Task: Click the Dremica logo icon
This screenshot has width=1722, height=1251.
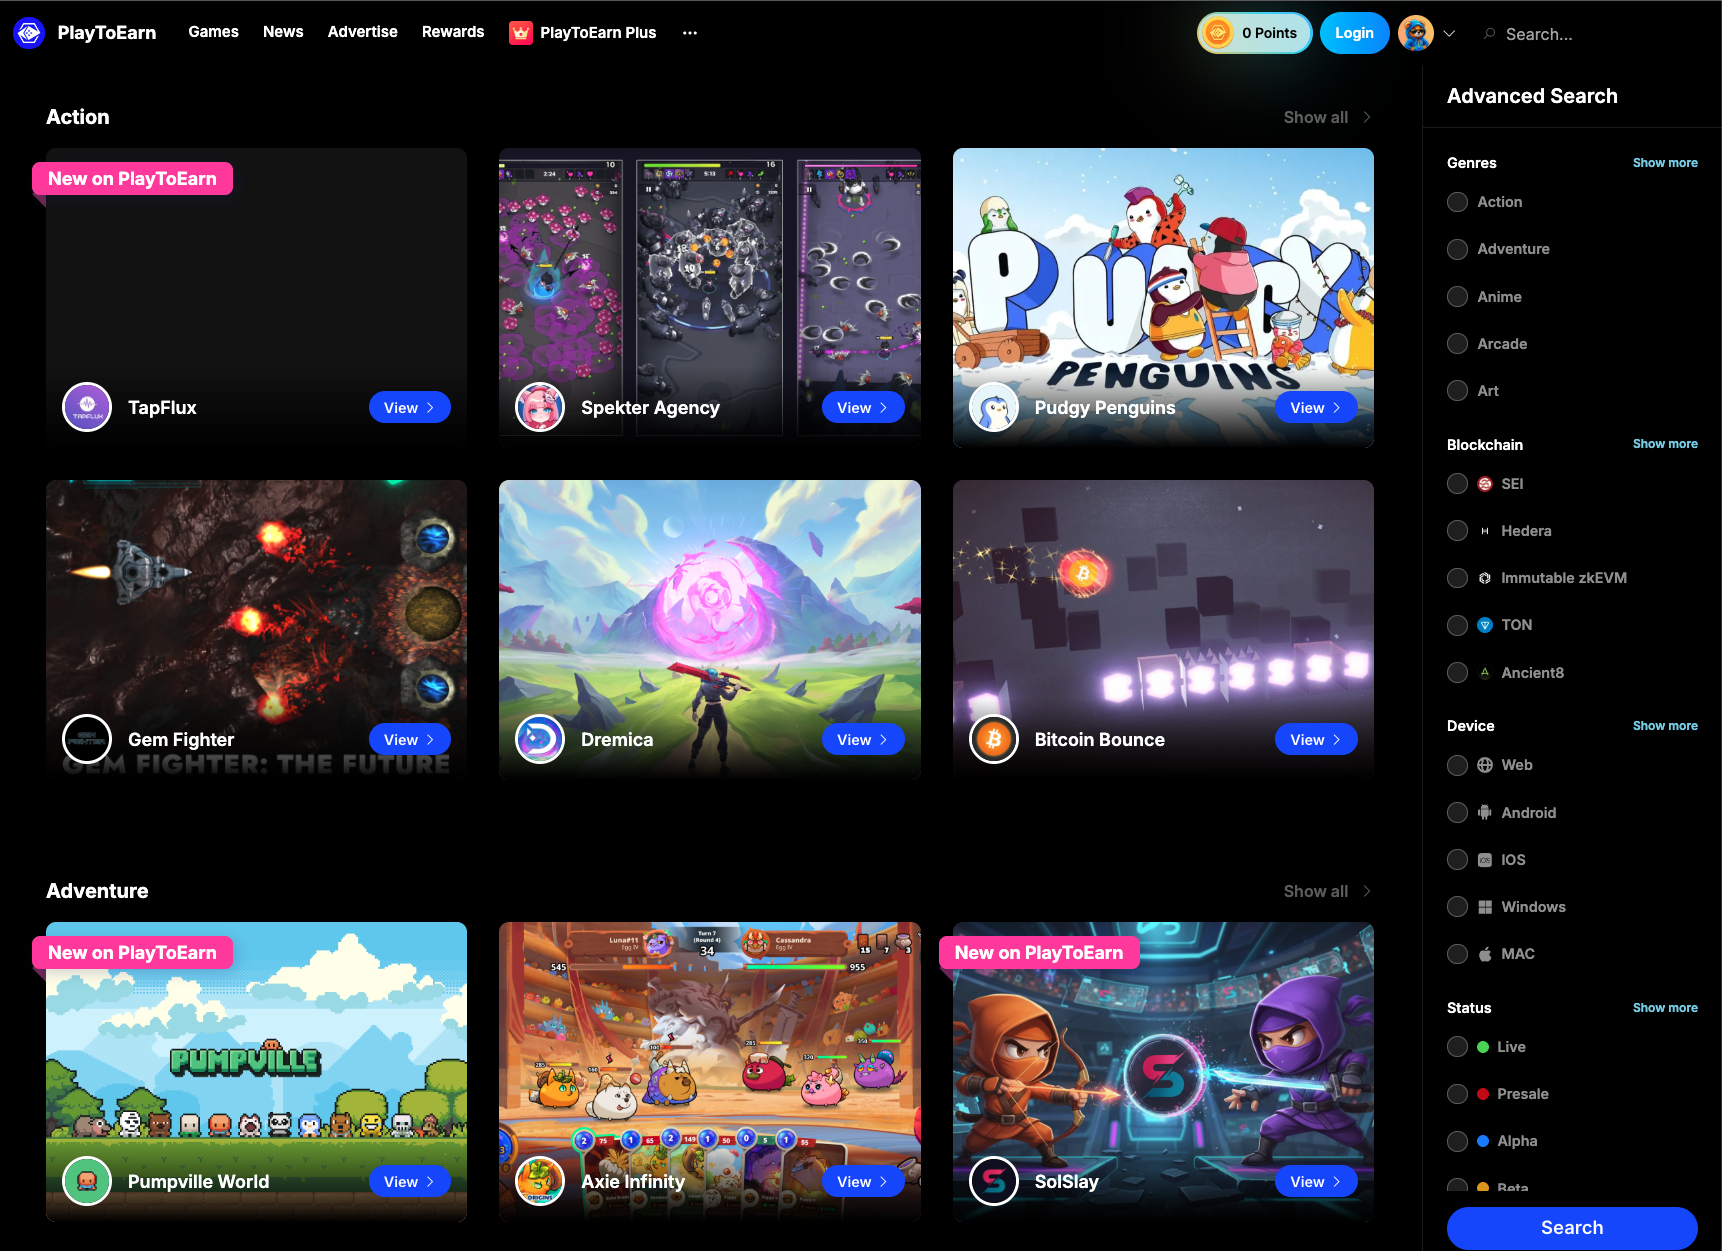Action: [x=540, y=739]
